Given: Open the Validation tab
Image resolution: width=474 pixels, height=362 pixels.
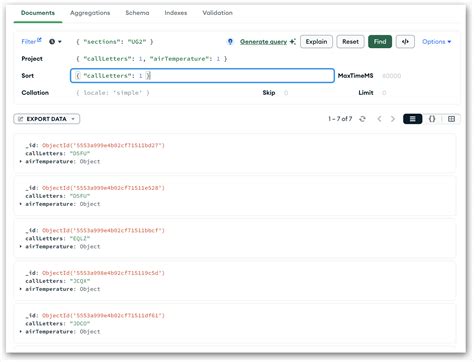Looking at the screenshot, I should coord(217,13).
